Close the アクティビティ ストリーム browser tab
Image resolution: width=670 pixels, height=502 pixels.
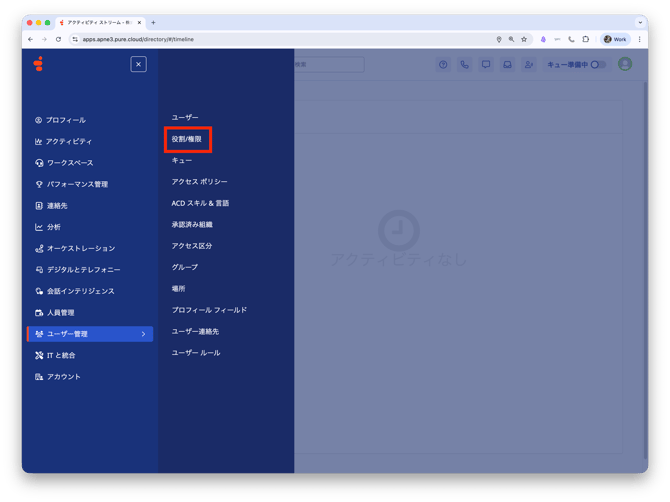click(x=139, y=23)
